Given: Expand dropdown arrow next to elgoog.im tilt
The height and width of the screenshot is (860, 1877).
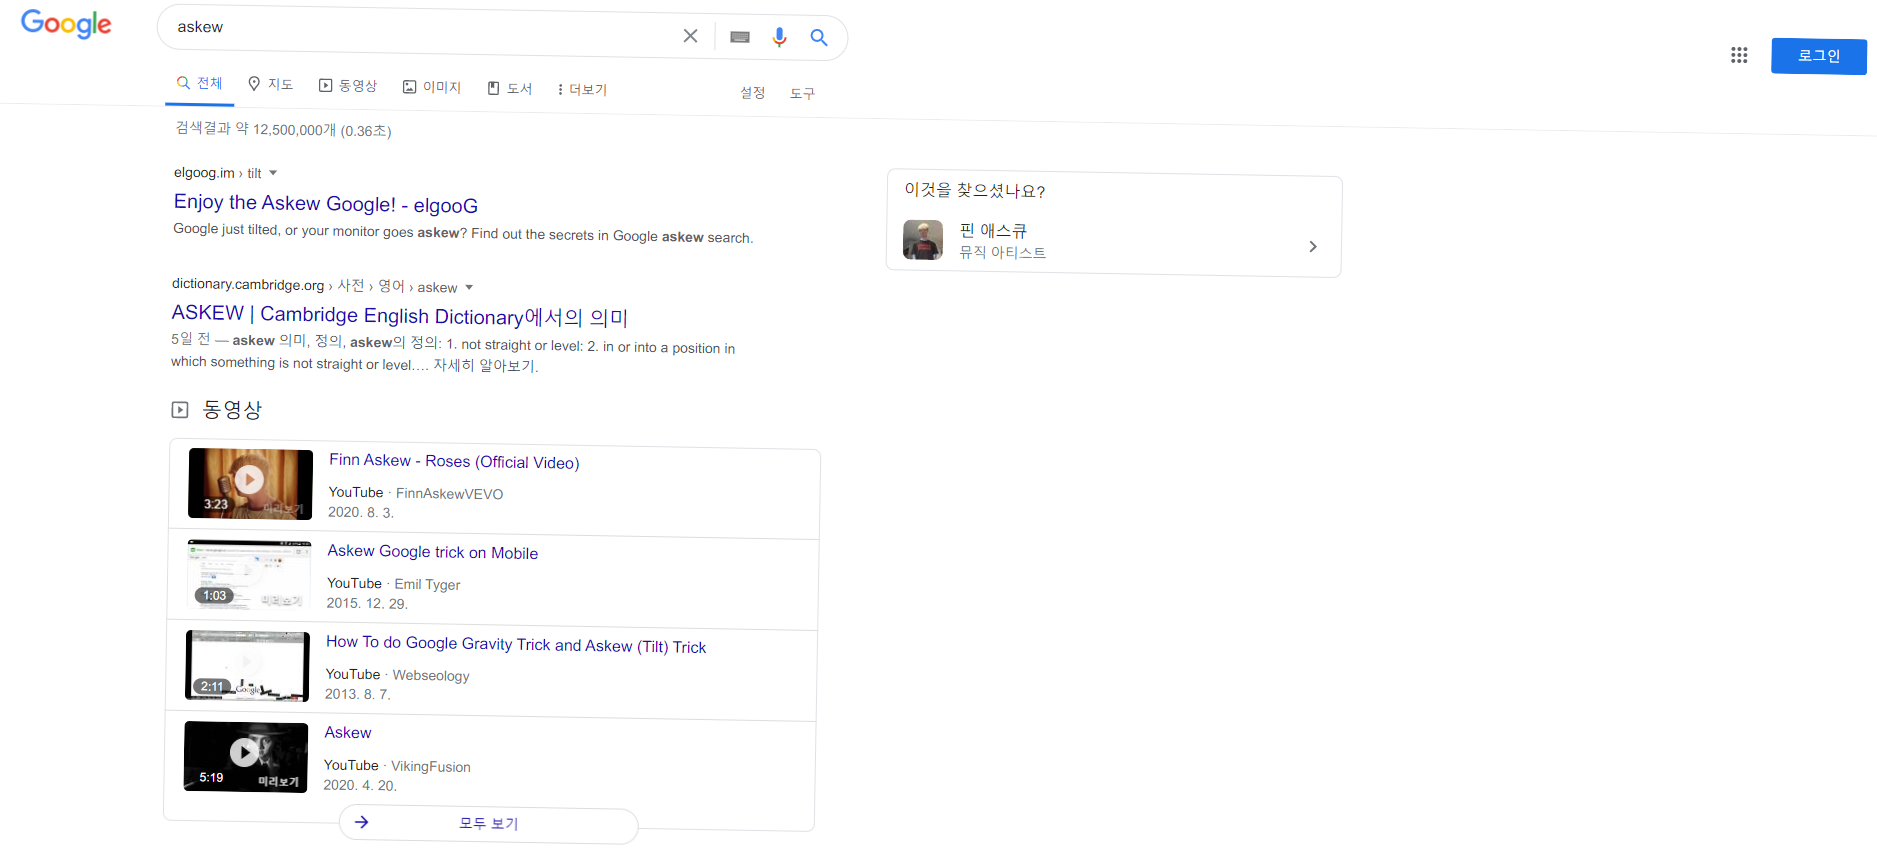Looking at the screenshot, I should click(x=273, y=173).
